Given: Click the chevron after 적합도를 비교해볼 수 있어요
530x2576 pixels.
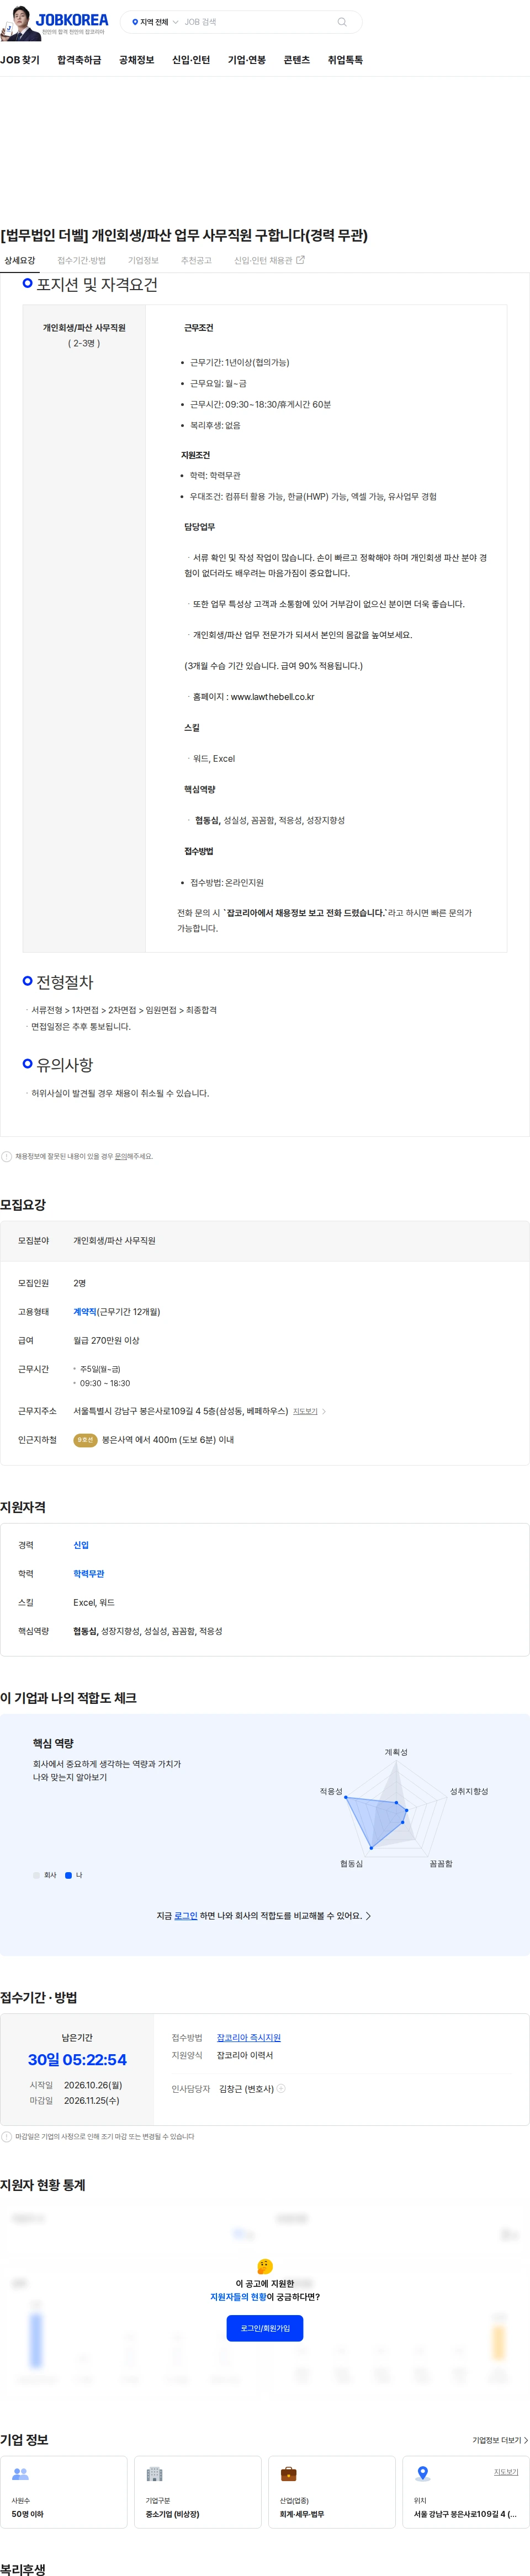Looking at the screenshot, I should pos(368,1916).
